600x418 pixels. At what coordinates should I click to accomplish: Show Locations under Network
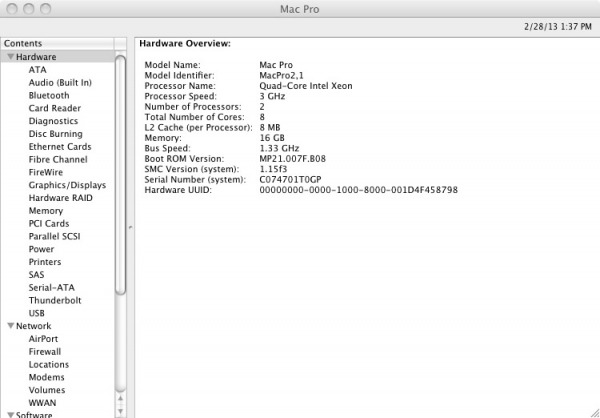pos(49,365)
